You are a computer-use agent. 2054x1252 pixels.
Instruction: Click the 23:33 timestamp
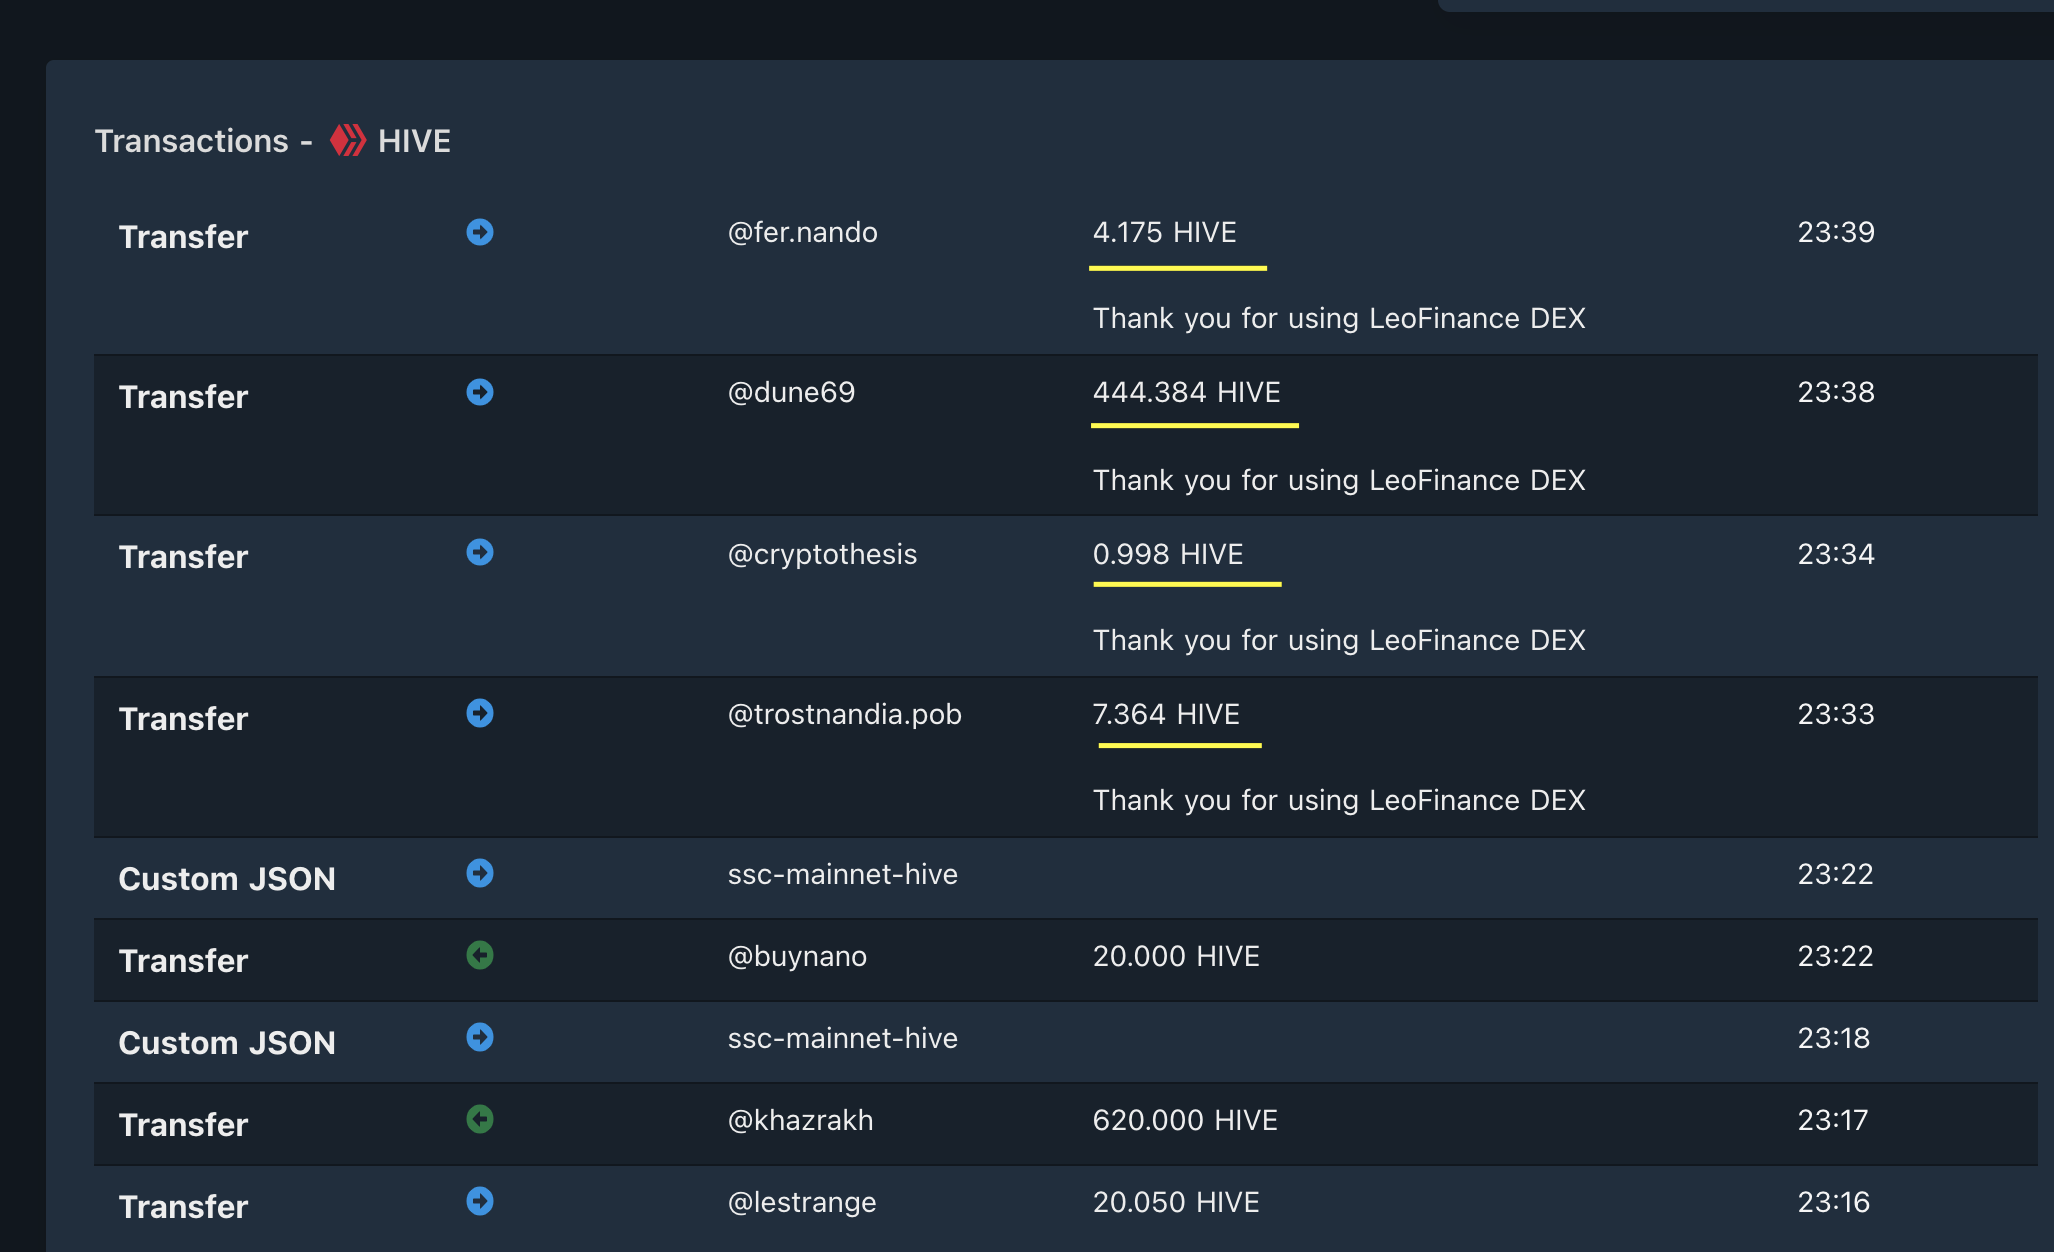[x=1836, y=714]
